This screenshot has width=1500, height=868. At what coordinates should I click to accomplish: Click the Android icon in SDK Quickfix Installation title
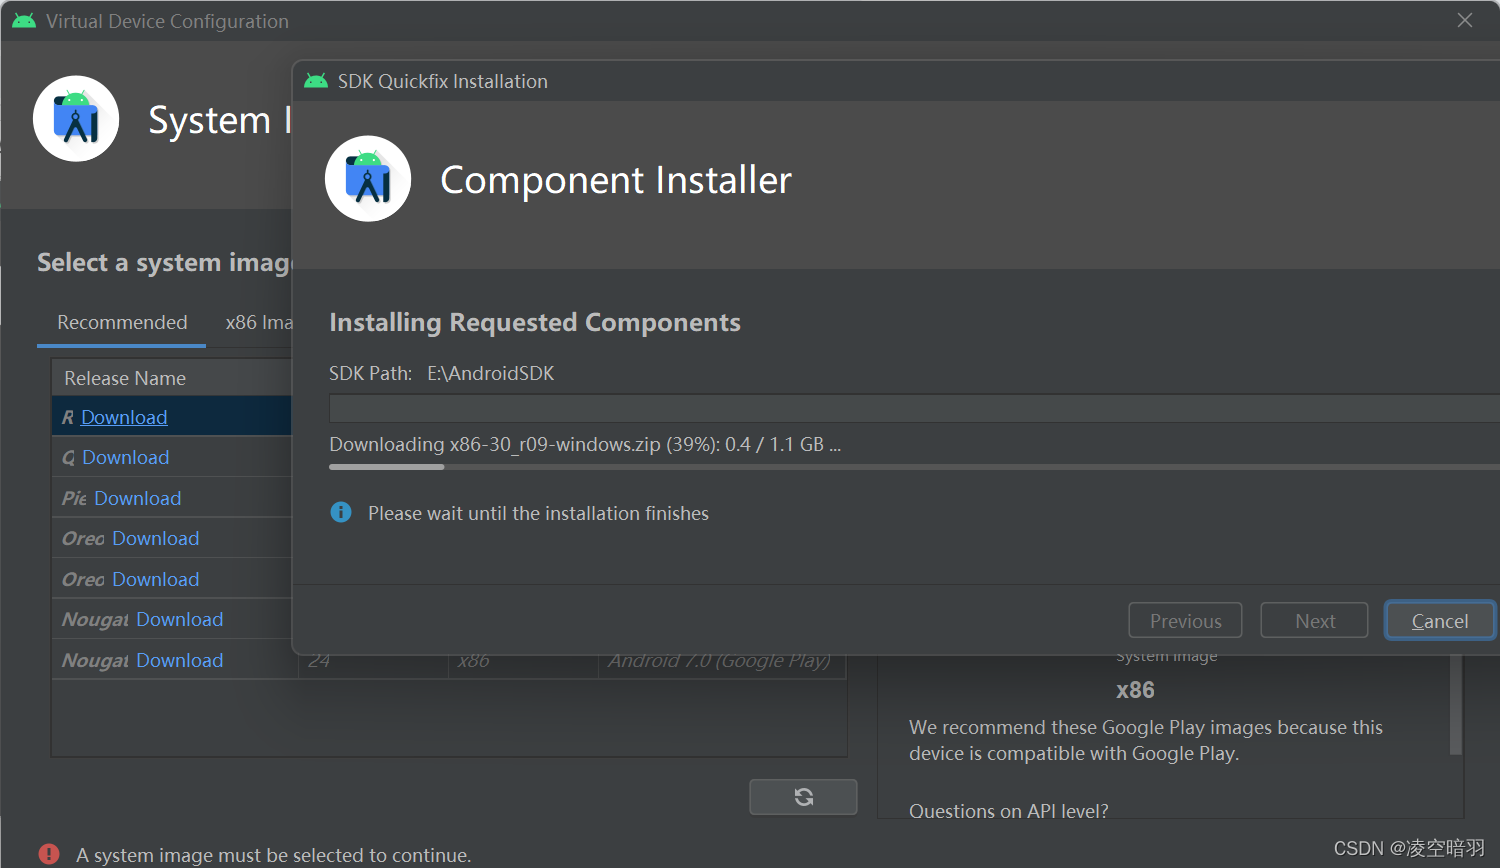click(x=316, y=81)
